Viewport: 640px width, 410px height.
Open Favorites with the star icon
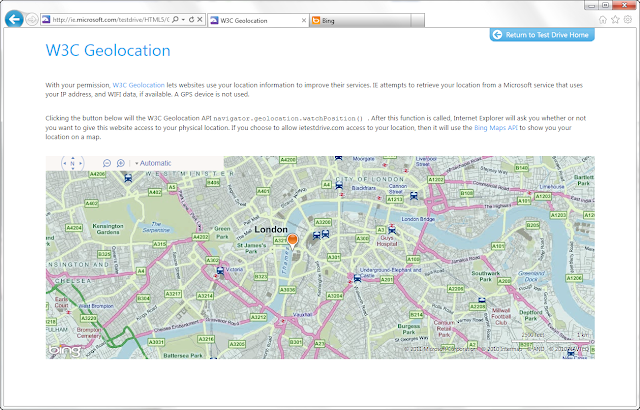tap(615, 20)
